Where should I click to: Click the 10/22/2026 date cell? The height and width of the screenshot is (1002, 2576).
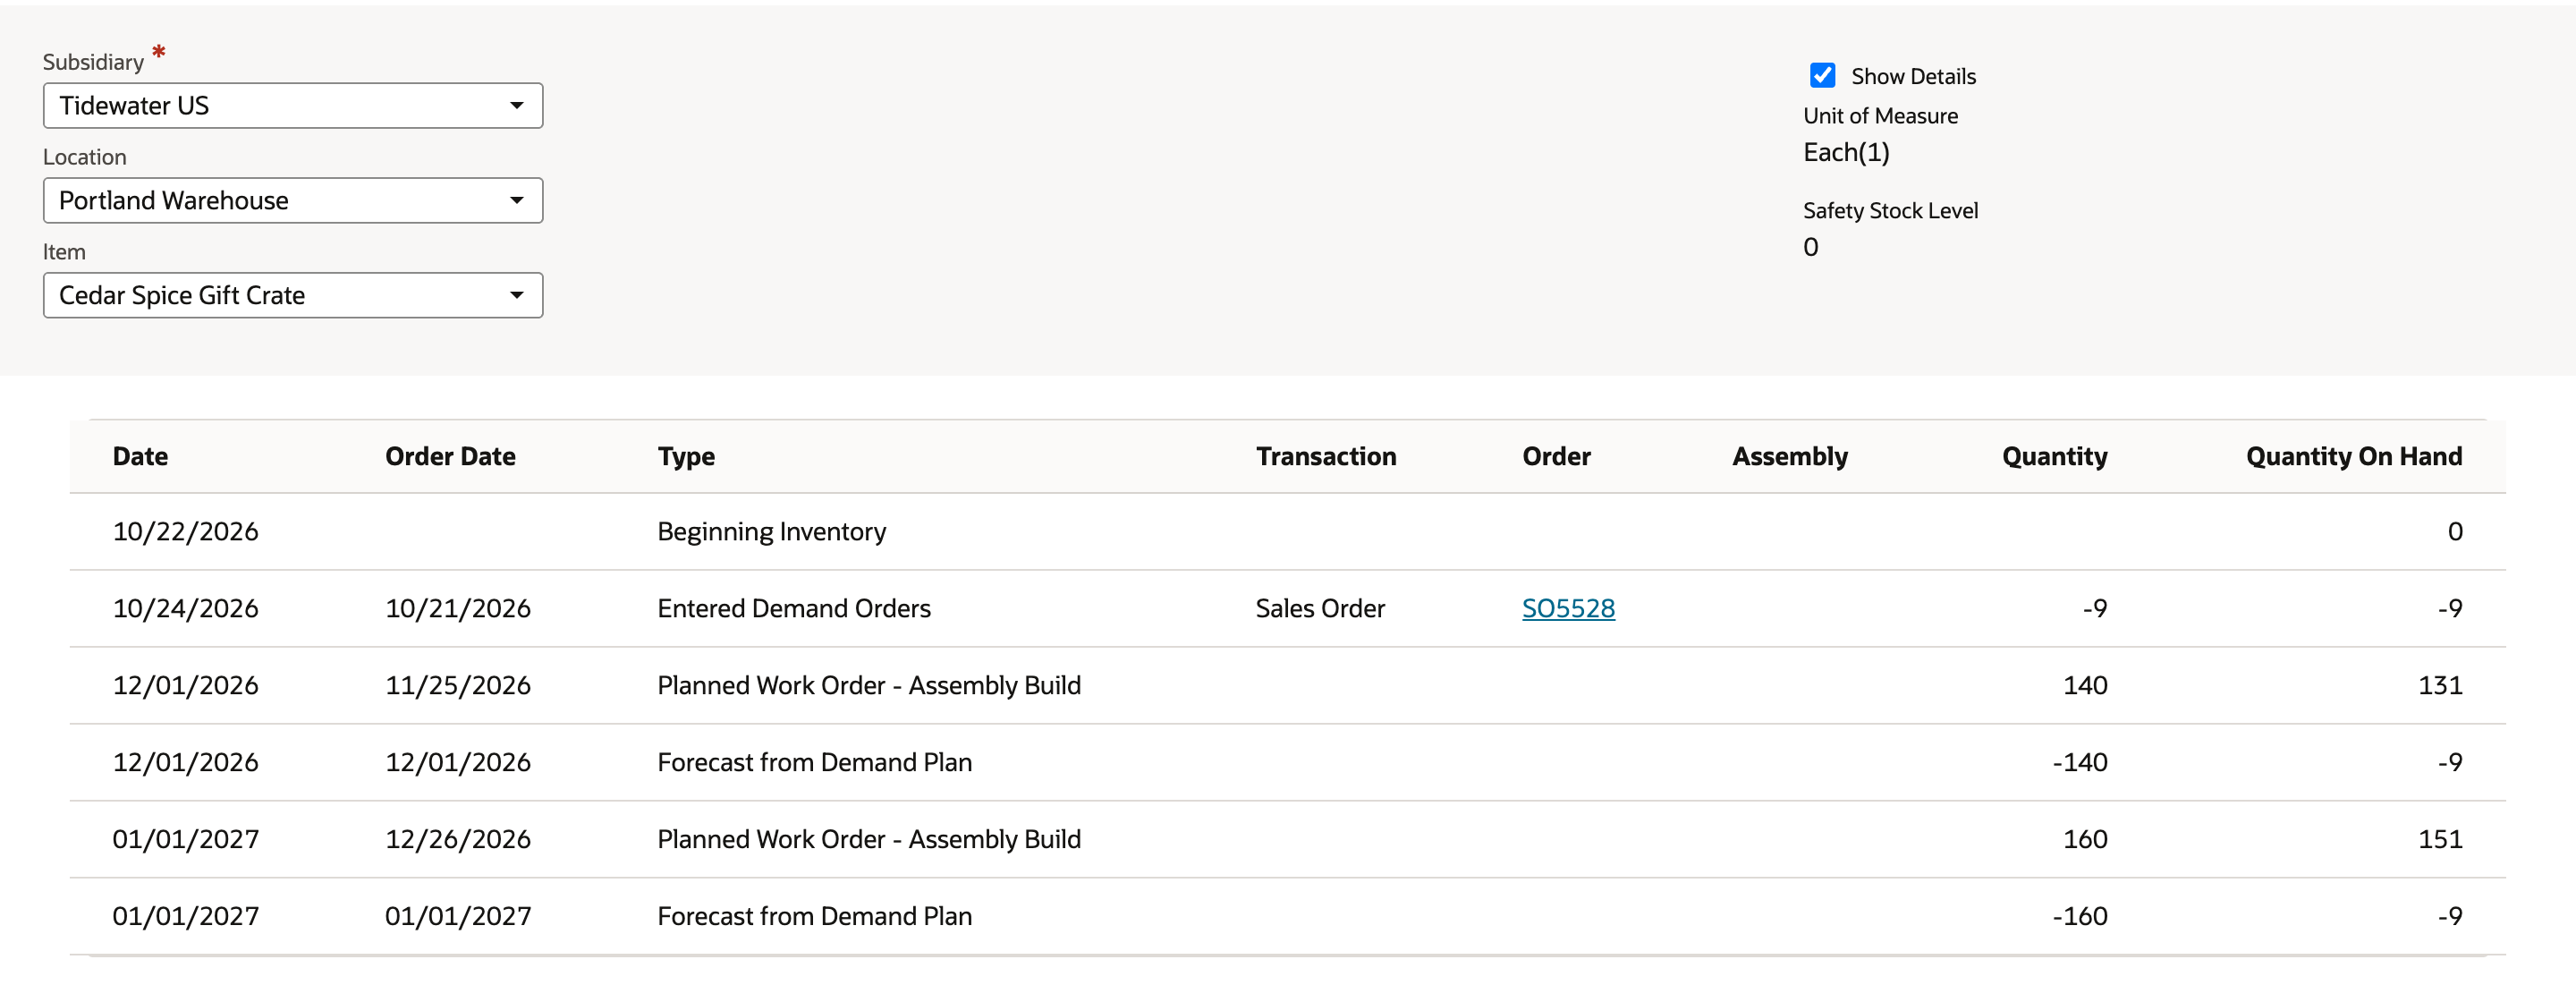[x=185, y=531]
